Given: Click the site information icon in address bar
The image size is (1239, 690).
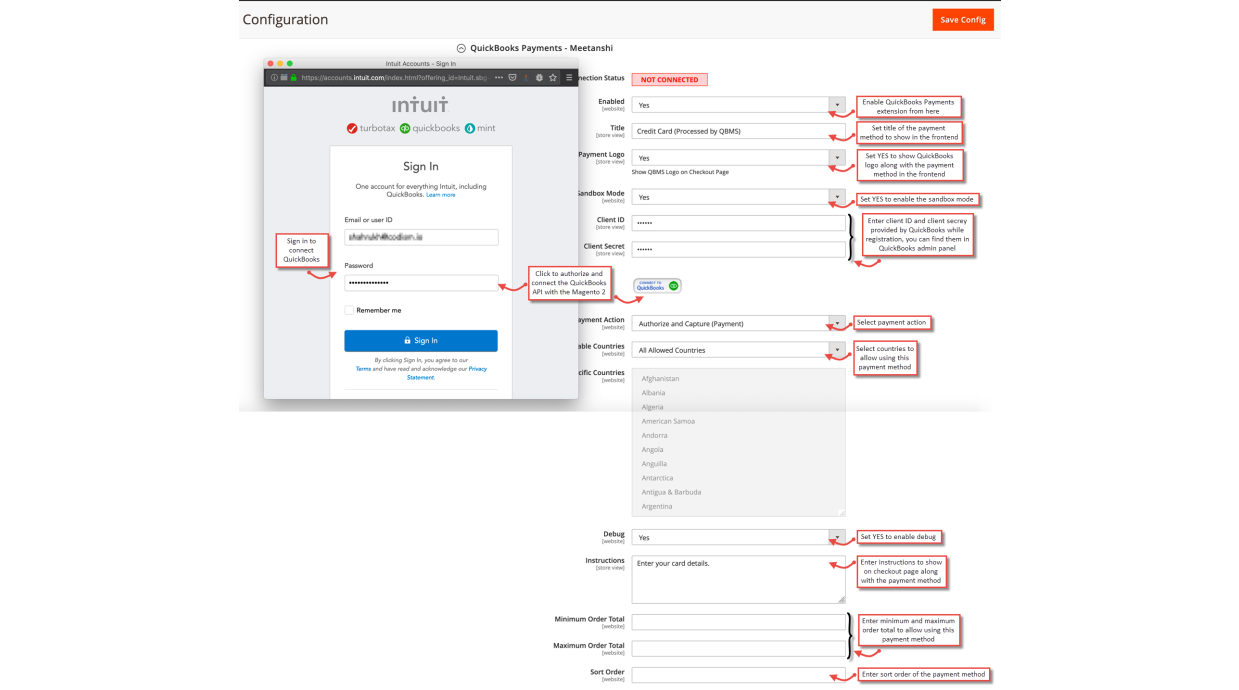Looking at the screenshot, I should coord(275,77).
